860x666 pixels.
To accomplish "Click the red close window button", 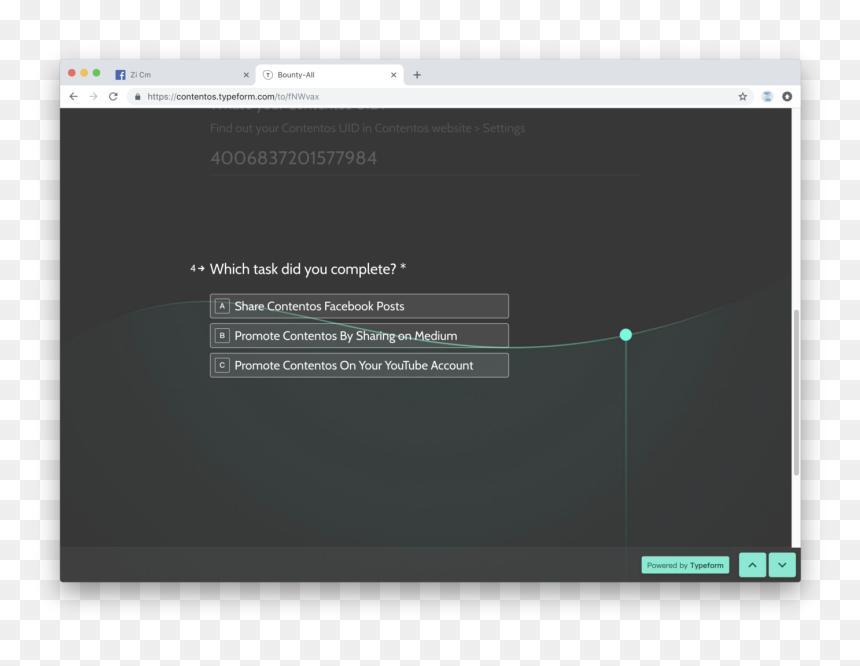I will point(72,73).
